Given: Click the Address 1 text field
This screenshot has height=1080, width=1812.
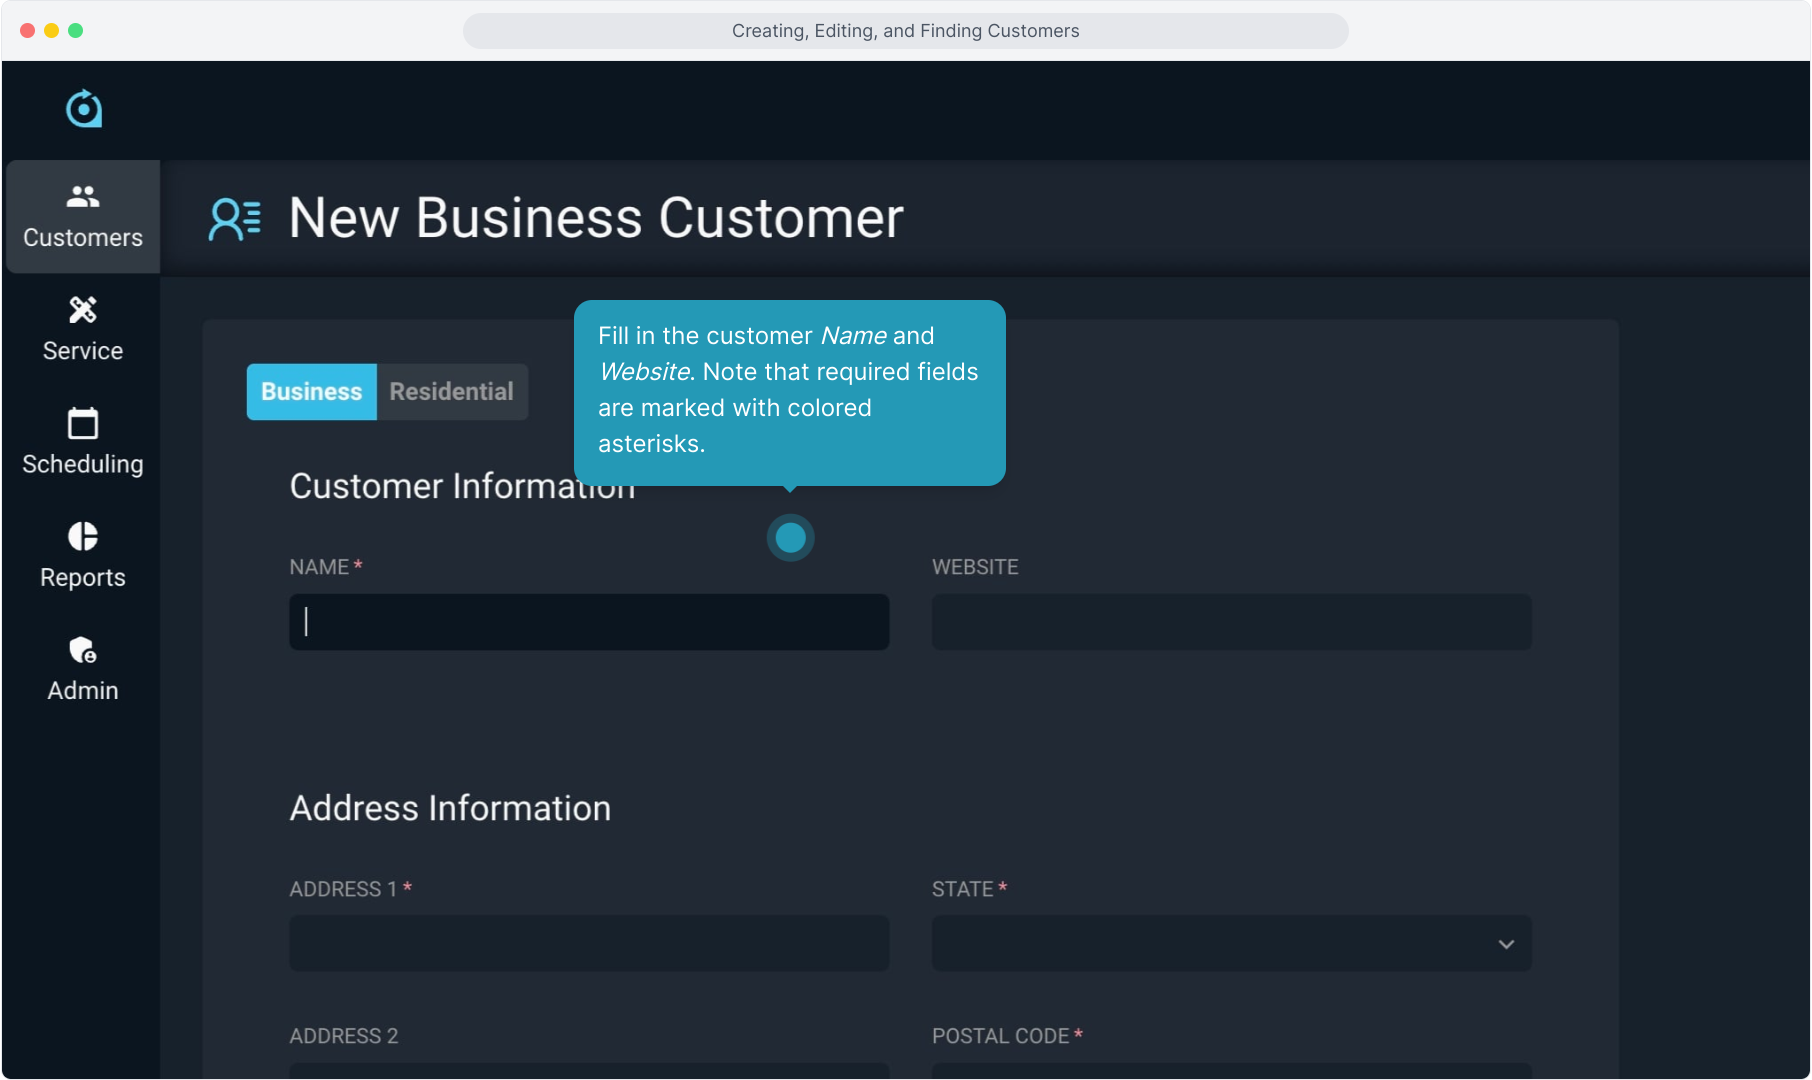Looking at the screenshot, I should click(x=589, y=944).
